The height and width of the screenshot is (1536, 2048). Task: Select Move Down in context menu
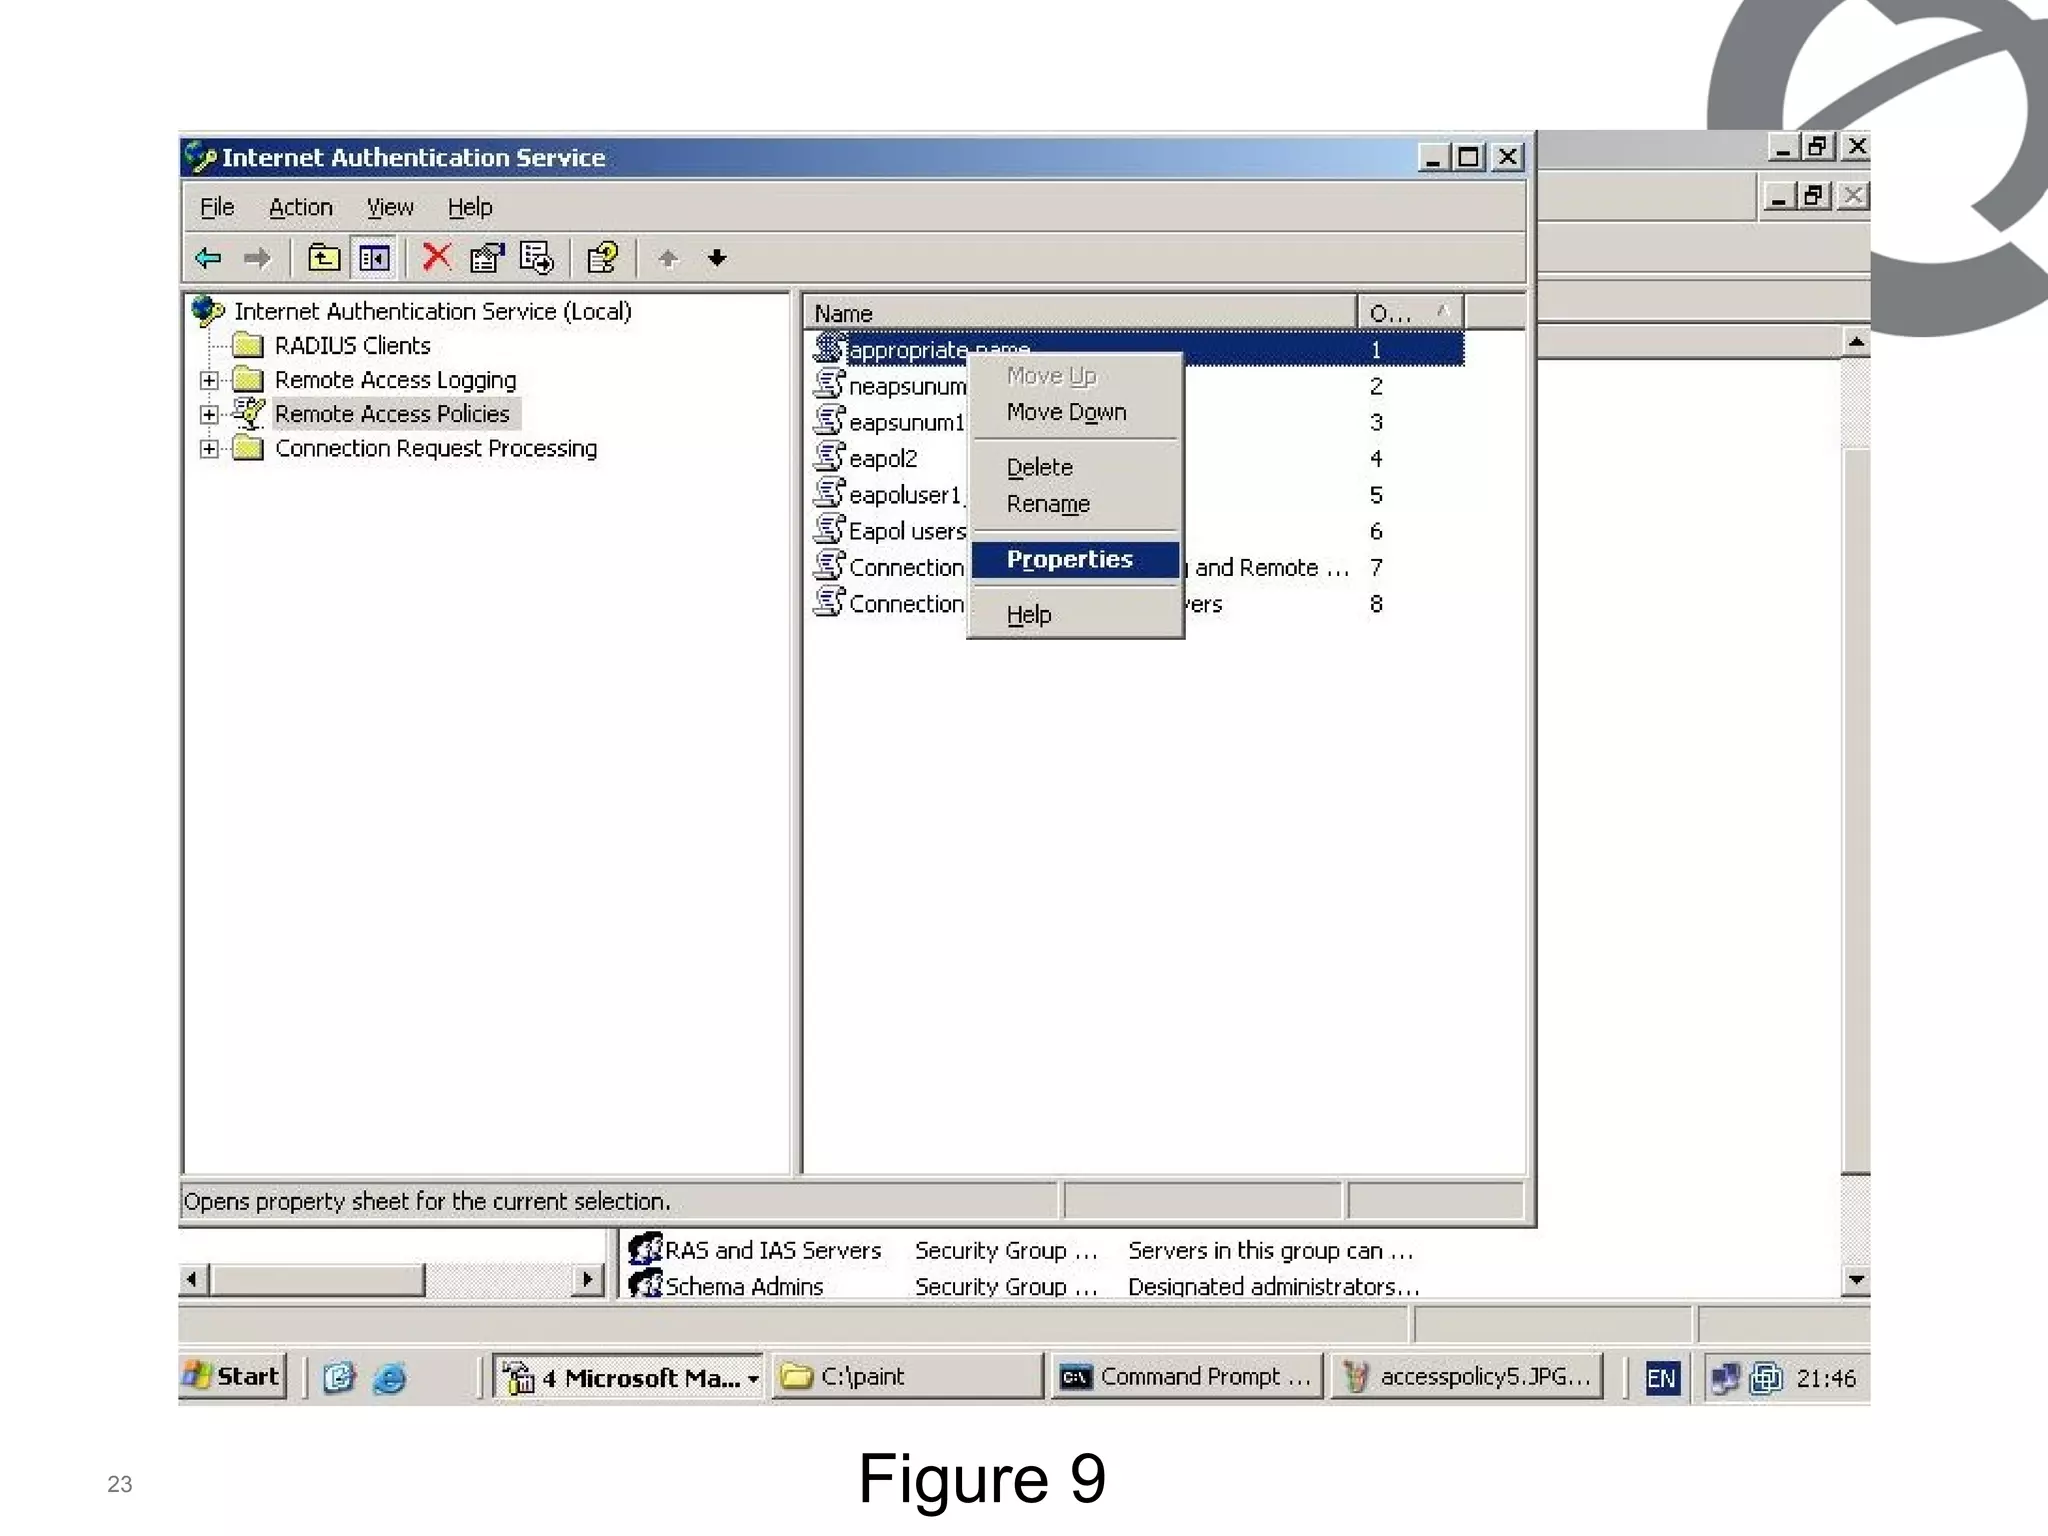click(x=1066, y=412)
